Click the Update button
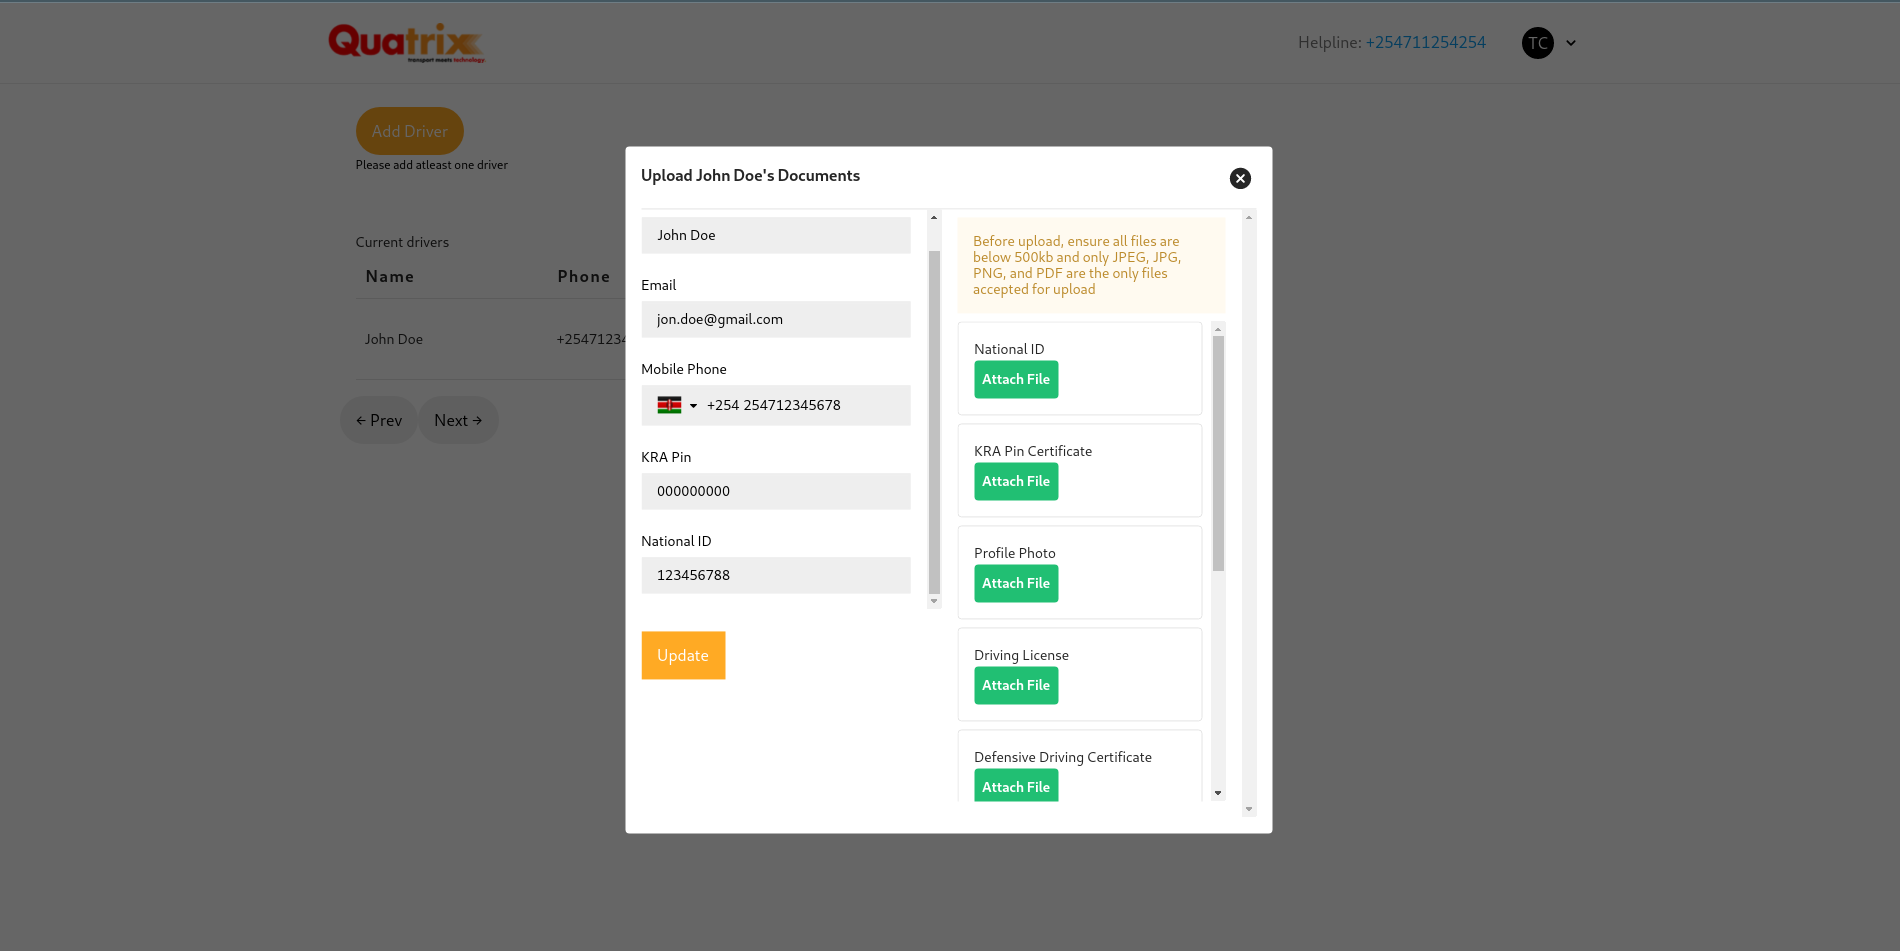Screen dimensions: 1900x951 (x=683, y=655)
